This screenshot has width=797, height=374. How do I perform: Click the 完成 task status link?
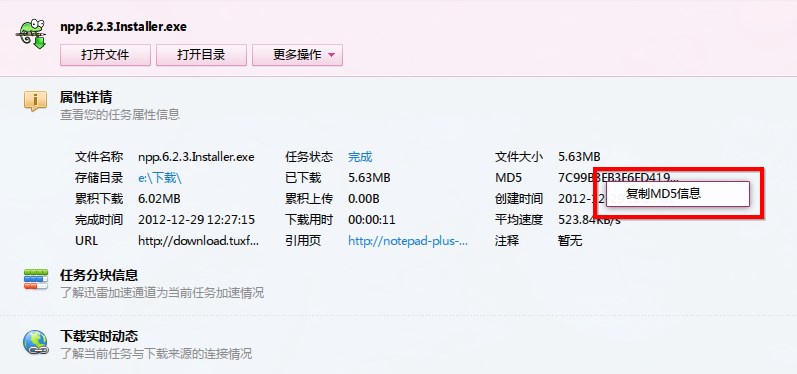click(x=360, y=157)
